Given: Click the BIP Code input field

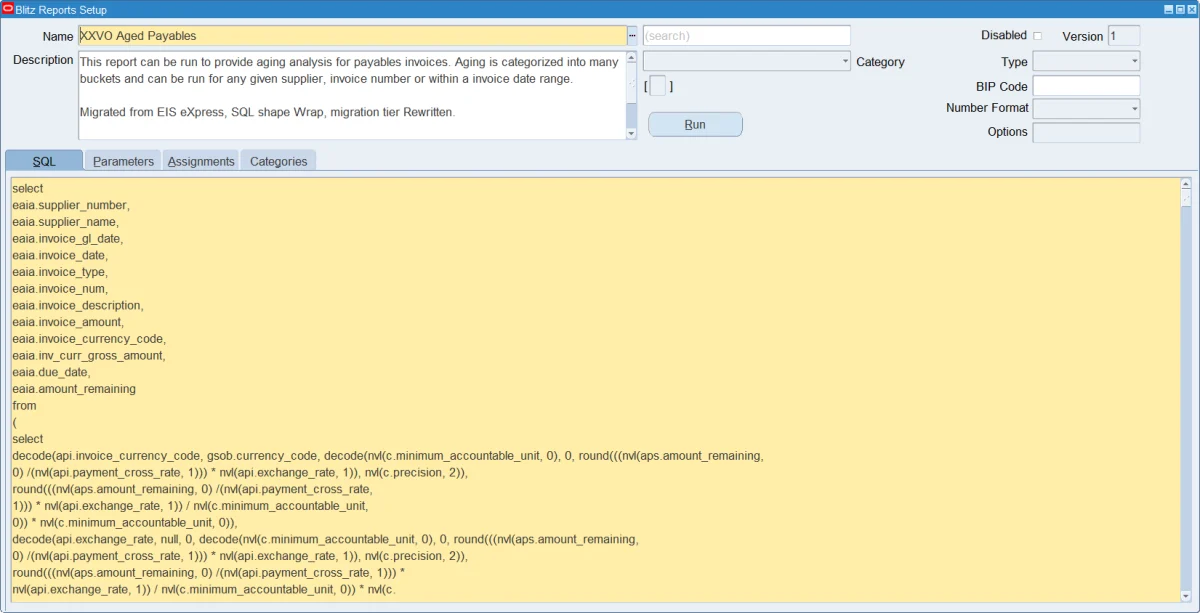Looking at the screenshot, I should 1086,86.
